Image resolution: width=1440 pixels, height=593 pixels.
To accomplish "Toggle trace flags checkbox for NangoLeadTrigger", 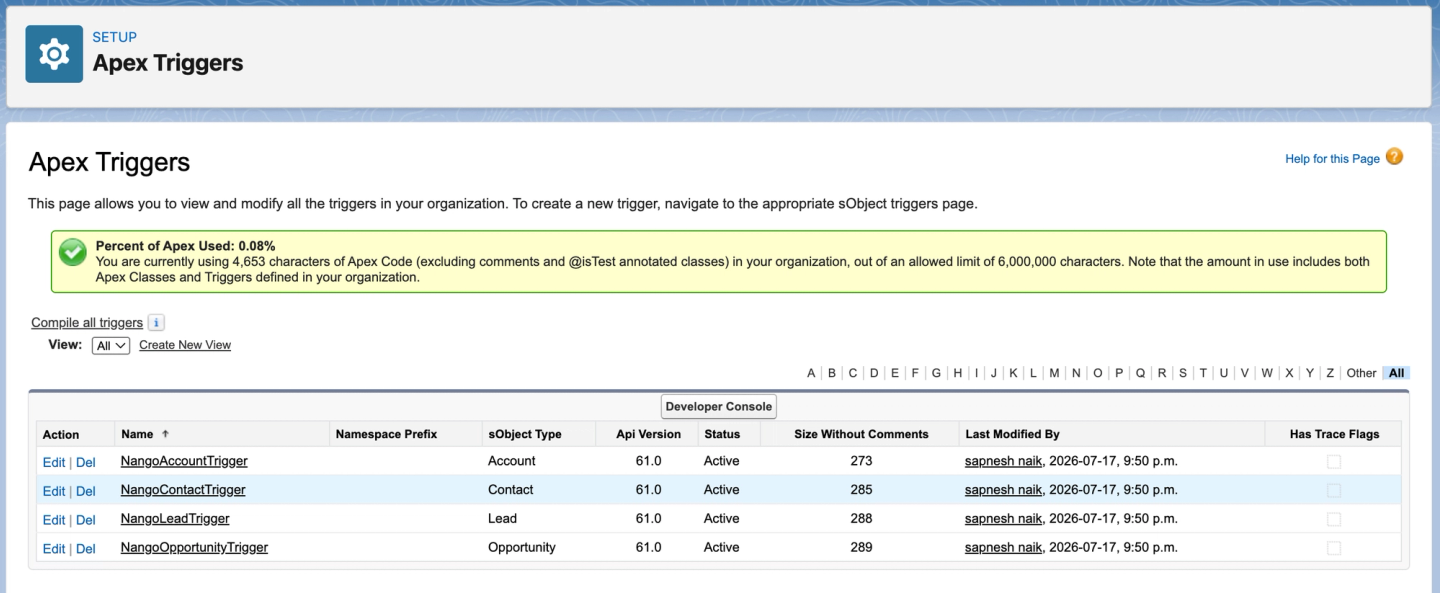I will click(x=1334, y=520).
